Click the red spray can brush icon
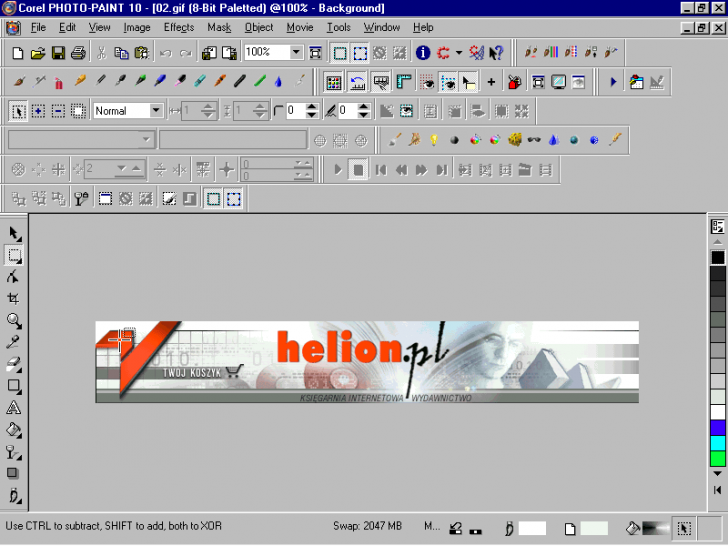 58,82
